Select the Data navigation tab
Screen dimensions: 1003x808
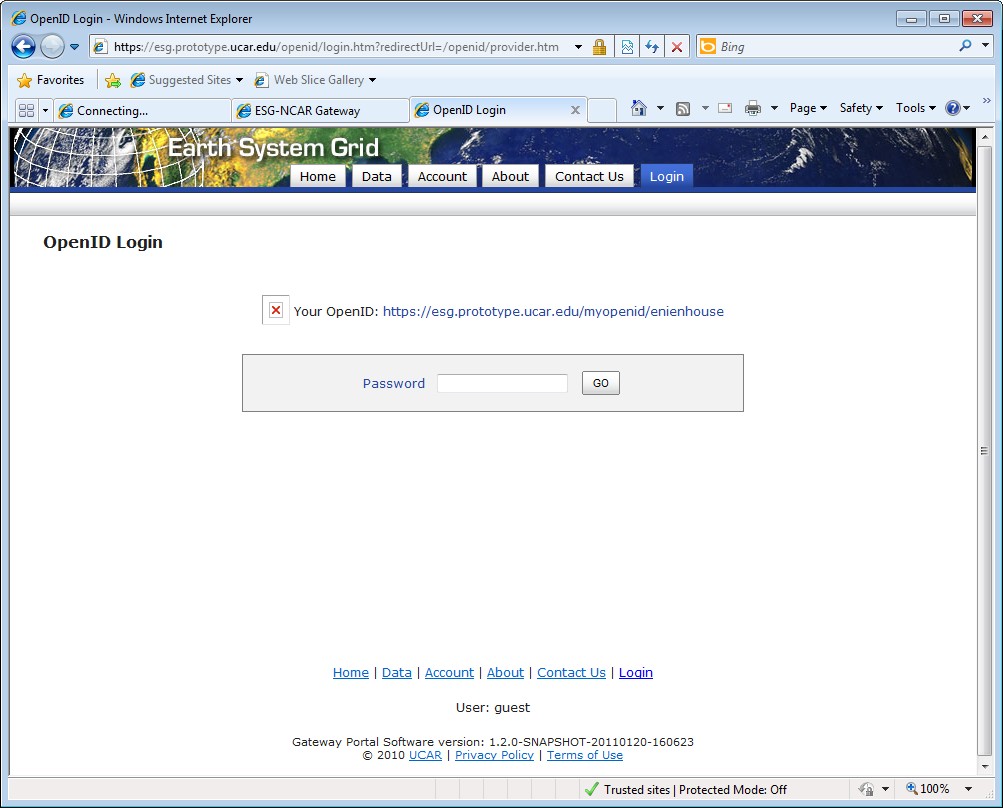click(x=376, y=176)
